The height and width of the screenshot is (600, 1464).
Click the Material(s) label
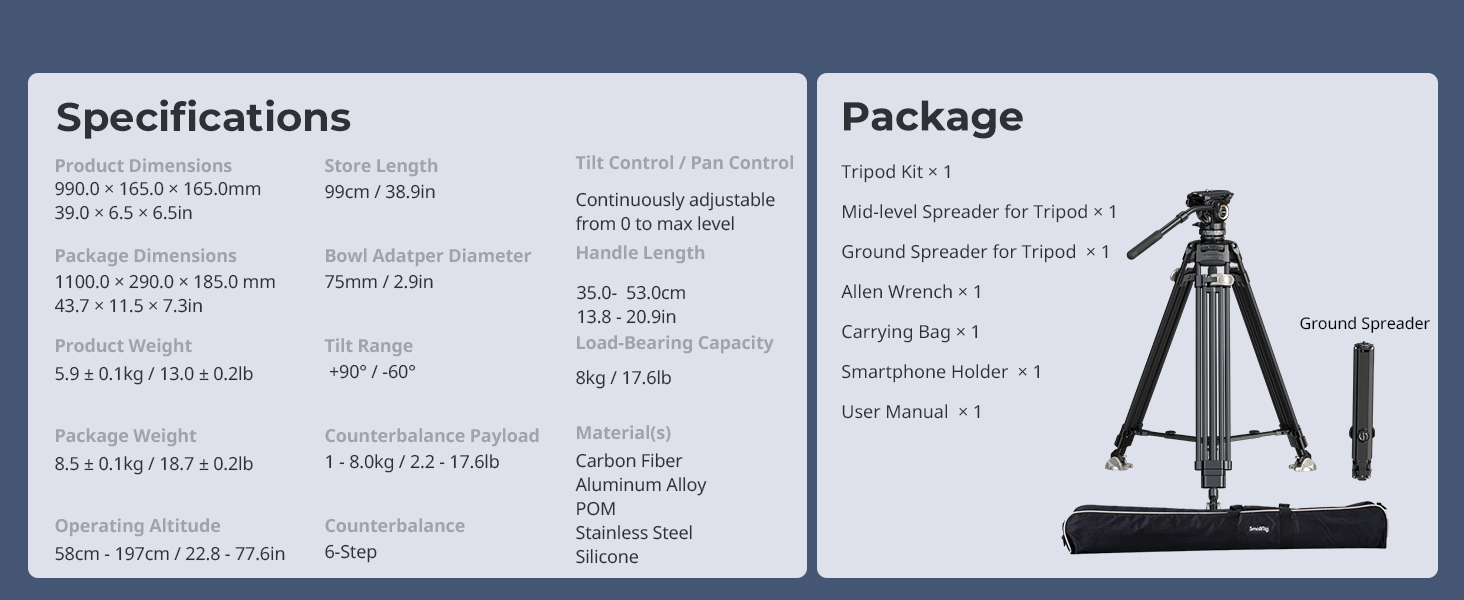(x=623, y=433)
